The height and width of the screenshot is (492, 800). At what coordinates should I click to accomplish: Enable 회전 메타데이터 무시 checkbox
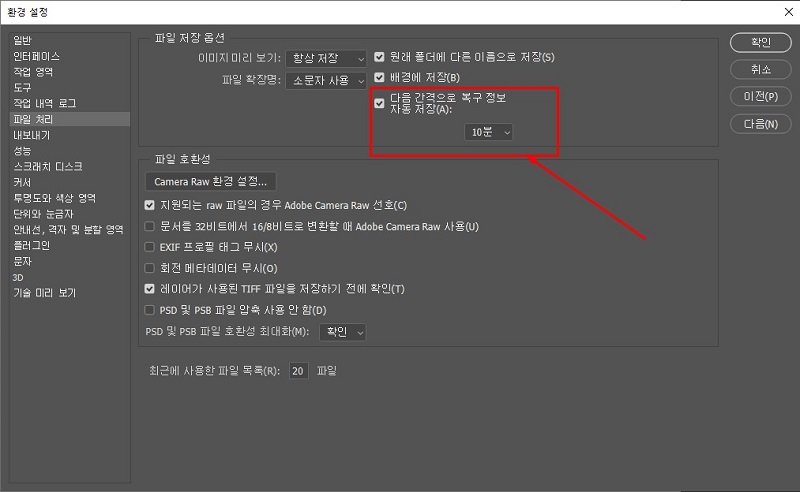(x=149, y=268)
